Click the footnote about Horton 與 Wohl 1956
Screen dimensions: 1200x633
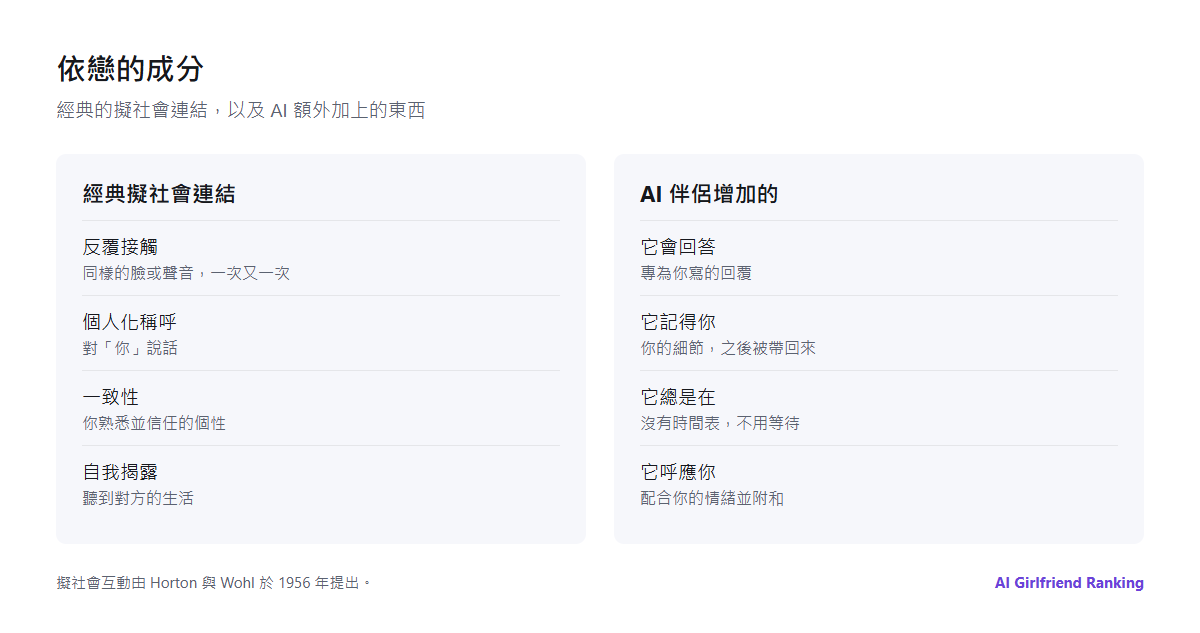click(x=214, y=583)
